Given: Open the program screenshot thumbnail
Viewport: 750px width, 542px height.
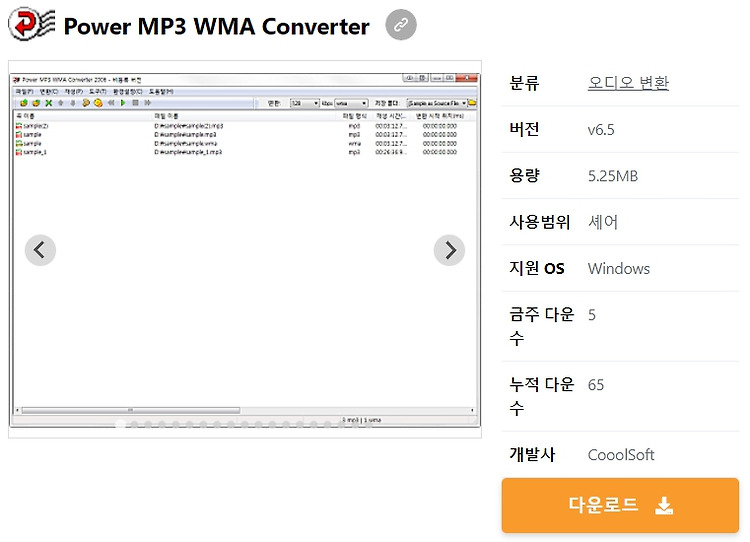Looking at the screenshot, I should [245, 249].
